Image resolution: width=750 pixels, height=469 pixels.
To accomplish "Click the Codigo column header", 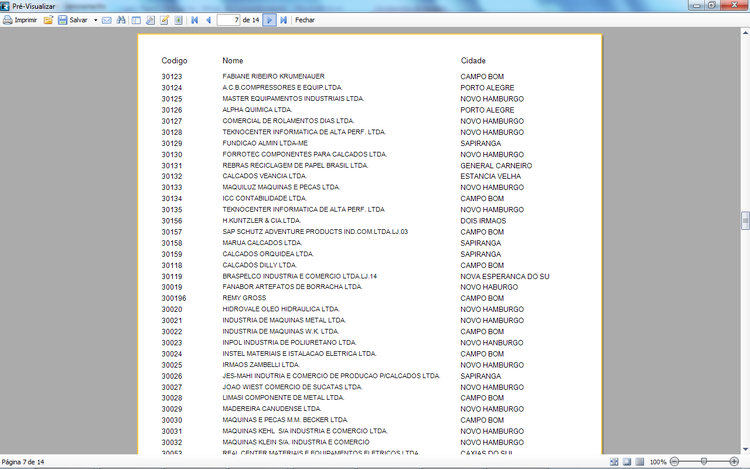I will 174,61.
